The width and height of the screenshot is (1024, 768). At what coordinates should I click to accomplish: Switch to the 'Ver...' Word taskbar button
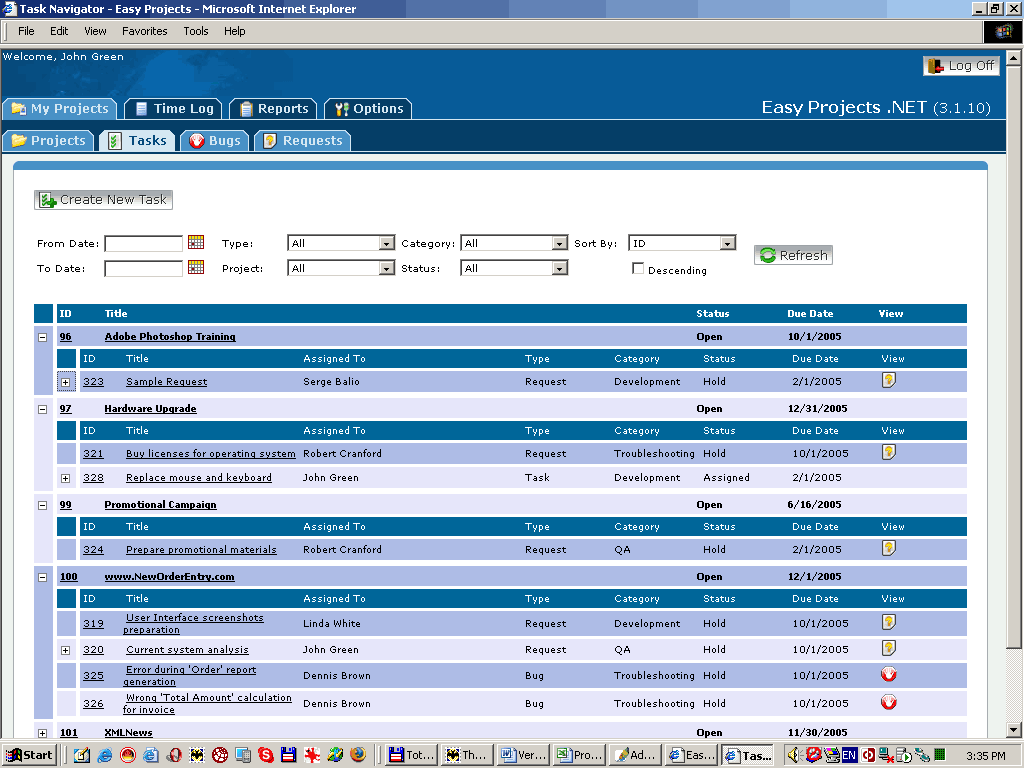524,756
